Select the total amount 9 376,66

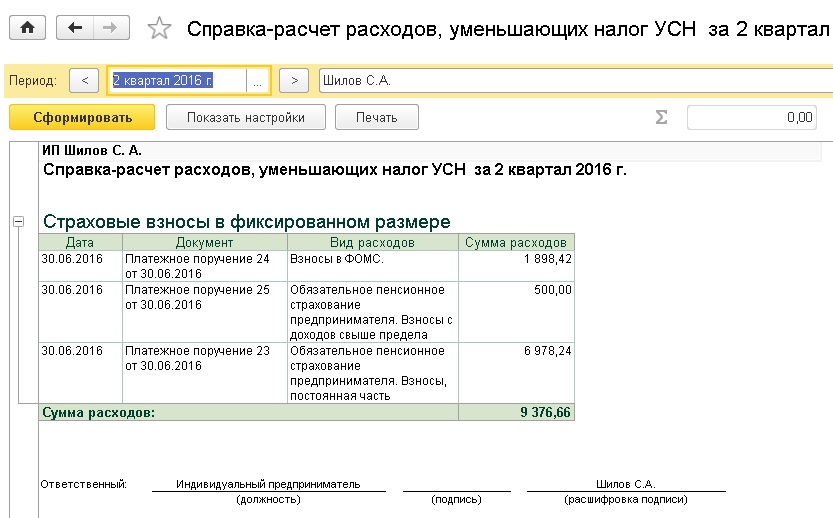516,412
